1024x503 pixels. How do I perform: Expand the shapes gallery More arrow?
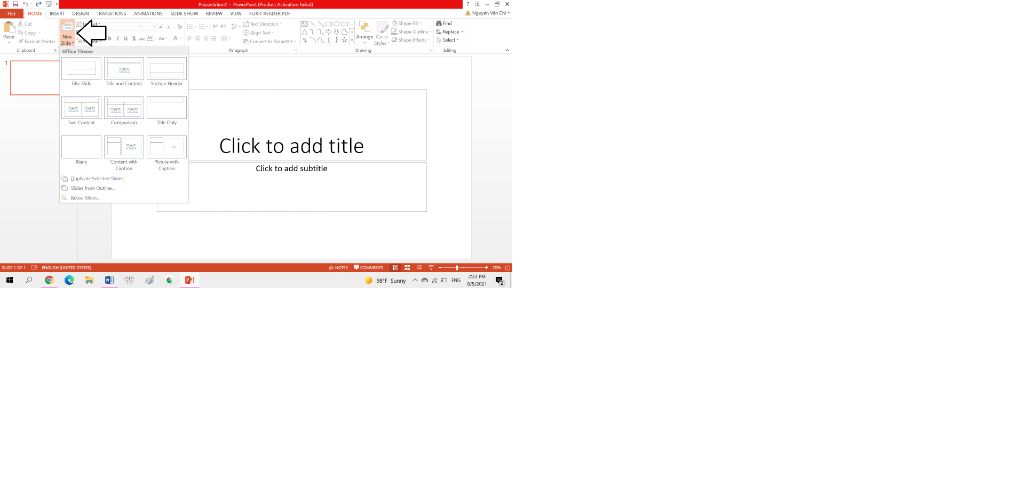point(352,40)
